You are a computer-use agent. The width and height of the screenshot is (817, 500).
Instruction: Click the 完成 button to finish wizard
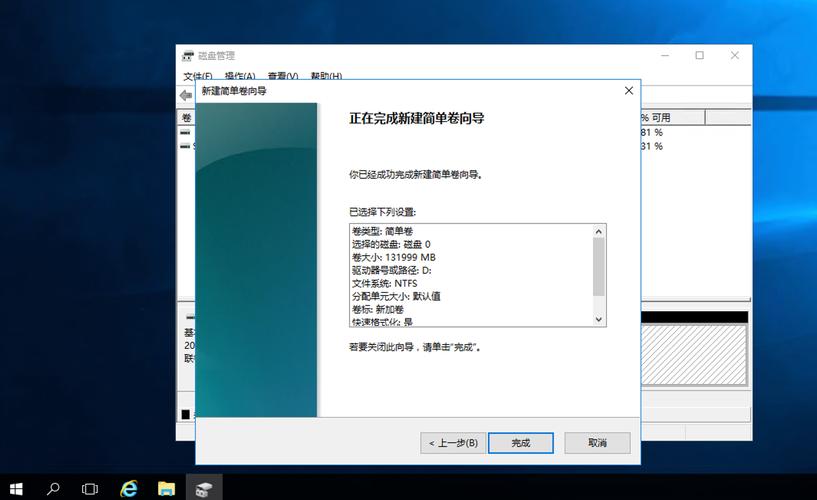pos(521,443)
